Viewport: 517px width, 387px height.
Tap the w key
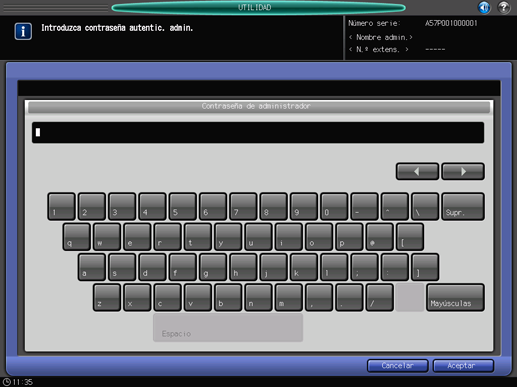click(107, 237)
